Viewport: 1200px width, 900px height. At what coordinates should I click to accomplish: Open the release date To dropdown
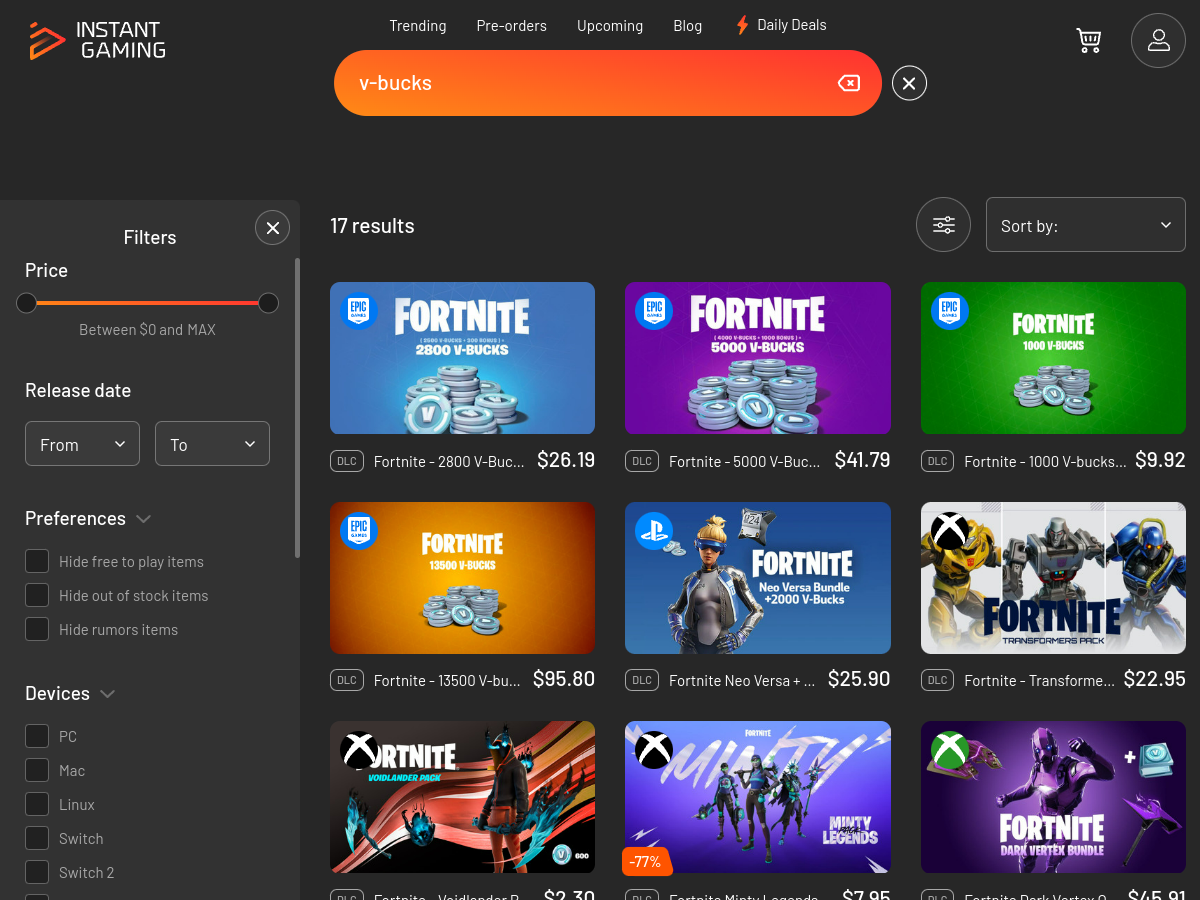[x=212, y=444]
